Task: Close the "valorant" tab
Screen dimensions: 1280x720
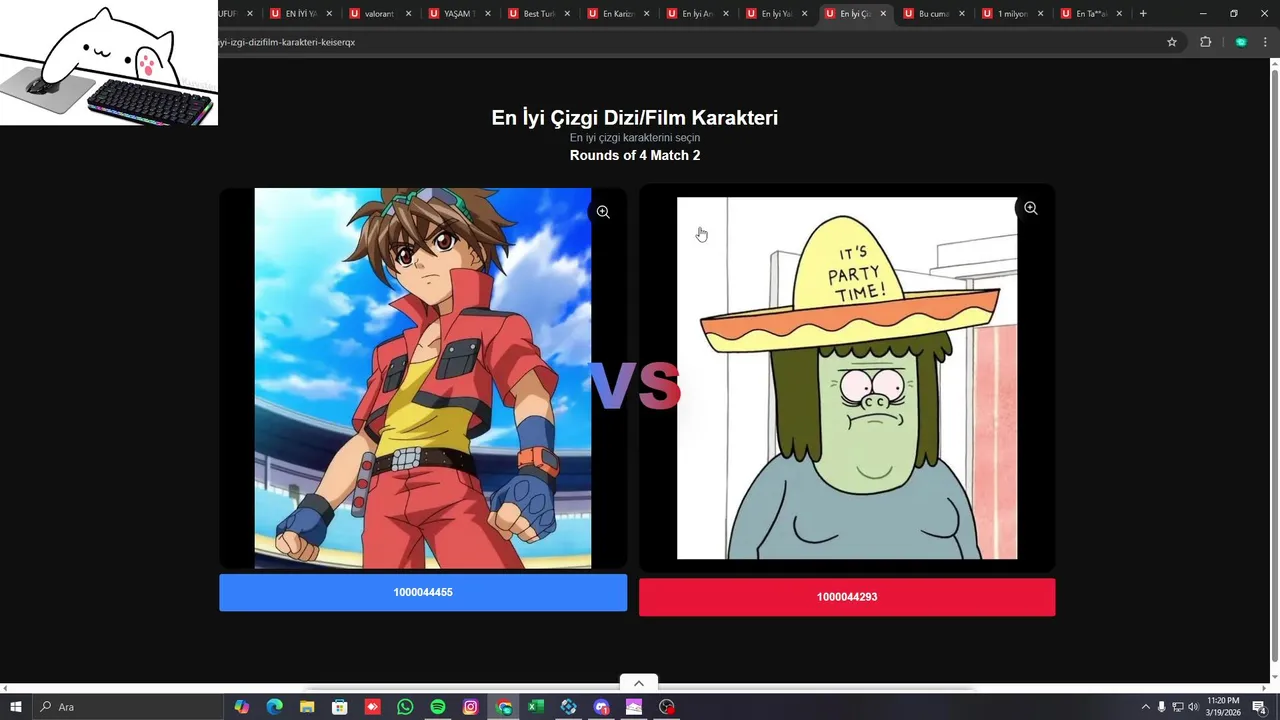Action: coord(408,14)
